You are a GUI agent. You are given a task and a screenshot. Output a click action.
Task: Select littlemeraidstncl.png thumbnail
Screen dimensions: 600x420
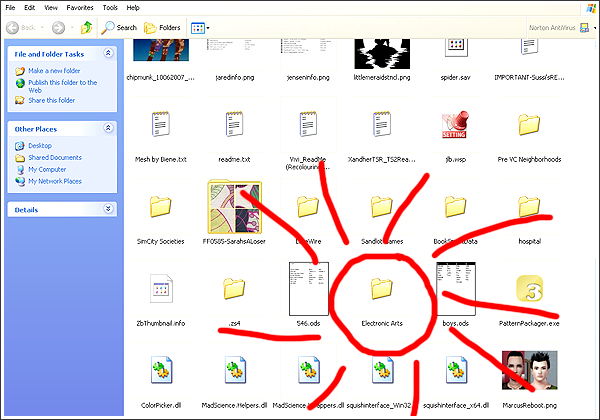382,54
